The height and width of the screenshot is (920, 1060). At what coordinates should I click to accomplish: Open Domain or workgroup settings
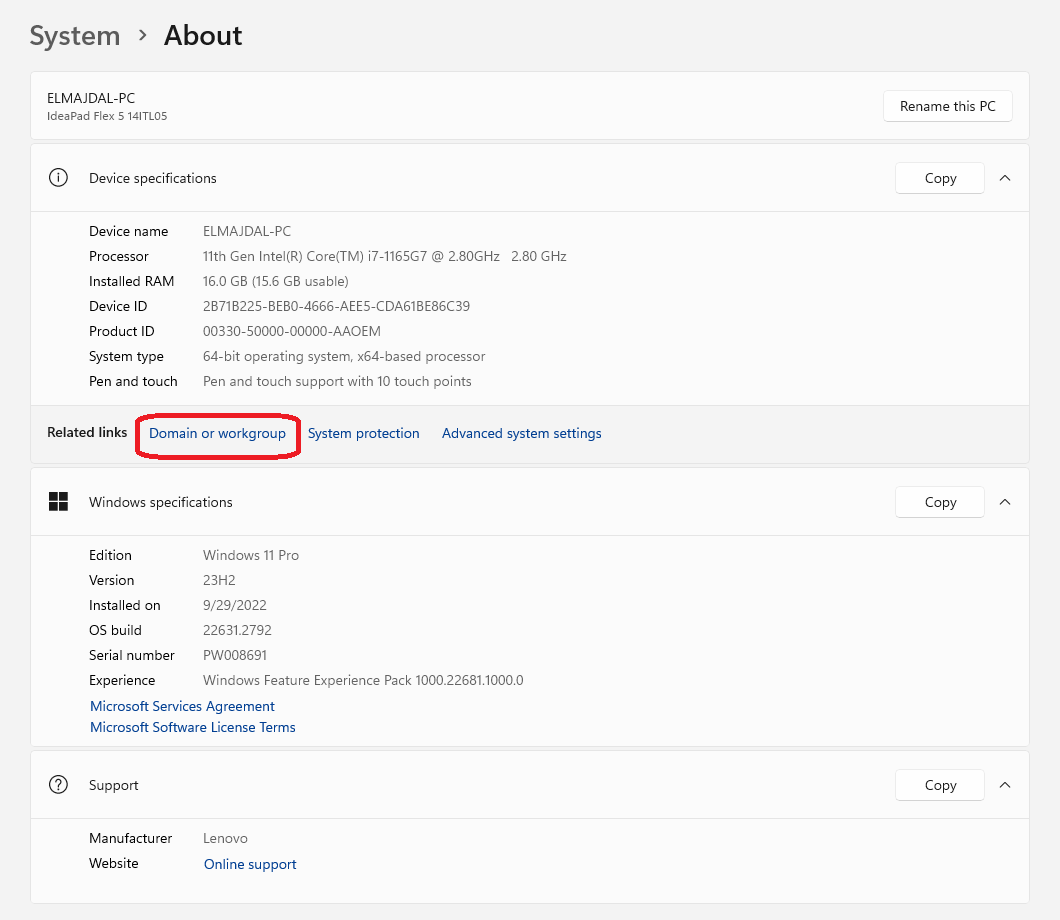217,433
